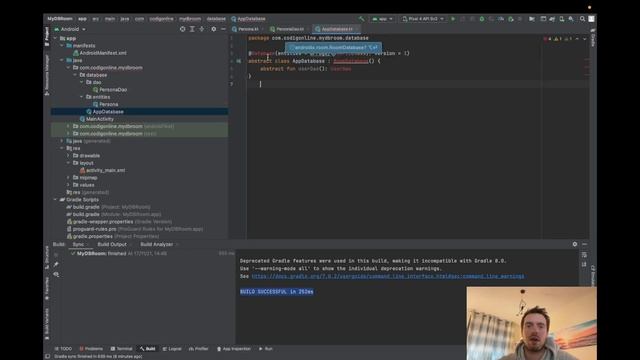This screenshot has width=640, height=360.
Task: Toggle the Build Variants side button
Action: pyautogui.click(x=47, y=323)
